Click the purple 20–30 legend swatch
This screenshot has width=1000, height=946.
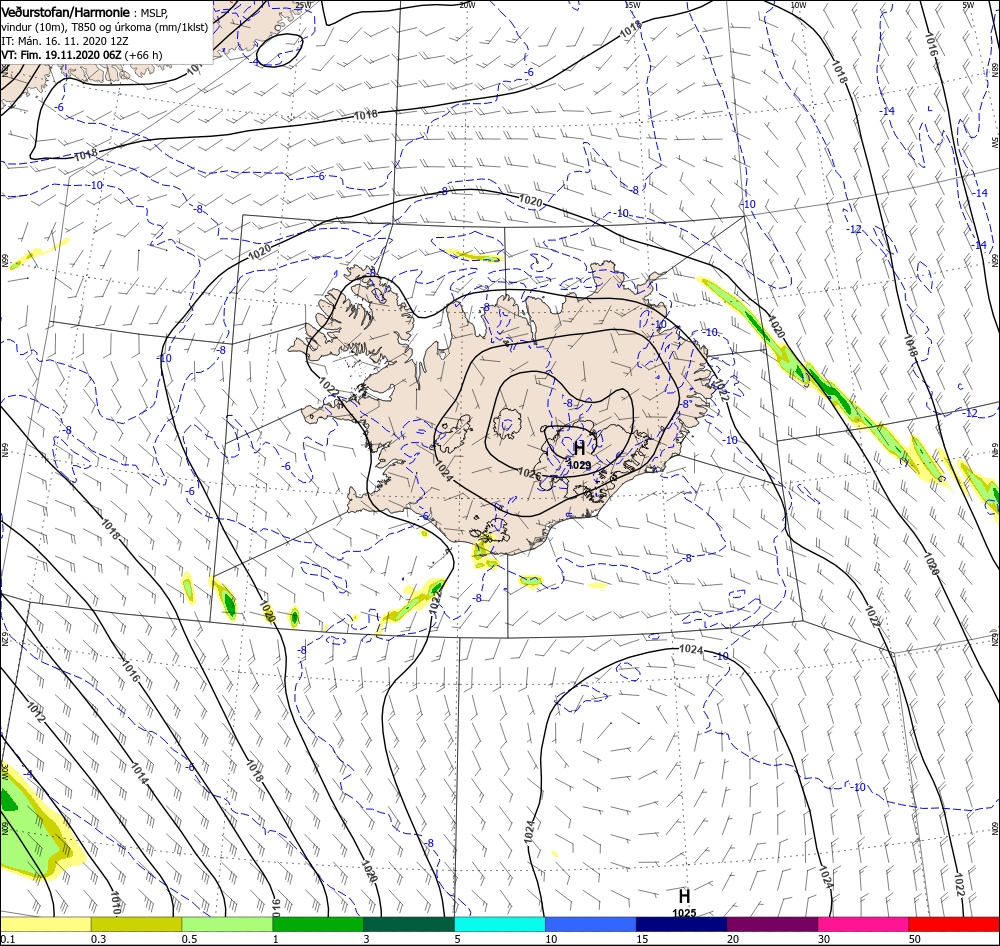point(772,924)
